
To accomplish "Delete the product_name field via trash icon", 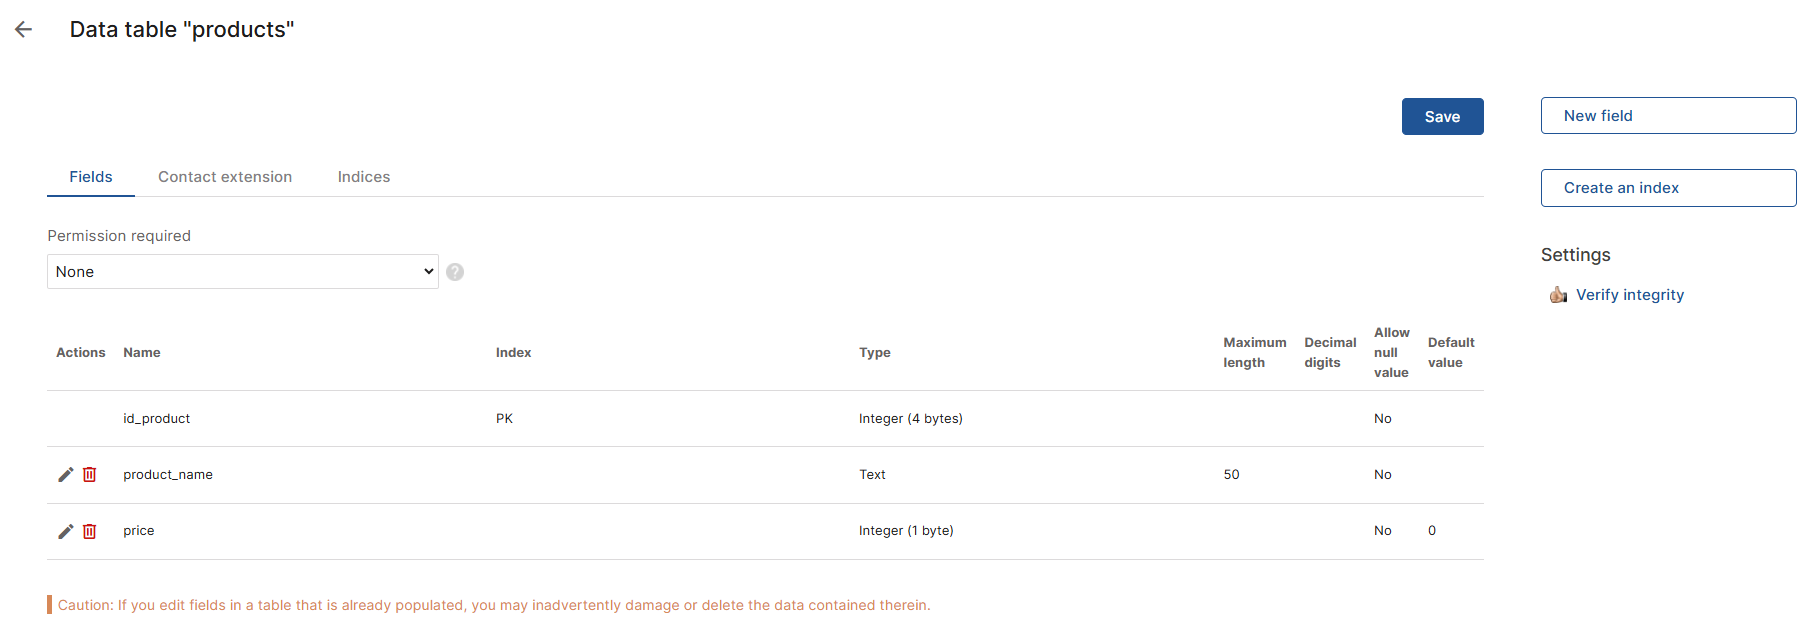I will [90, 475].
